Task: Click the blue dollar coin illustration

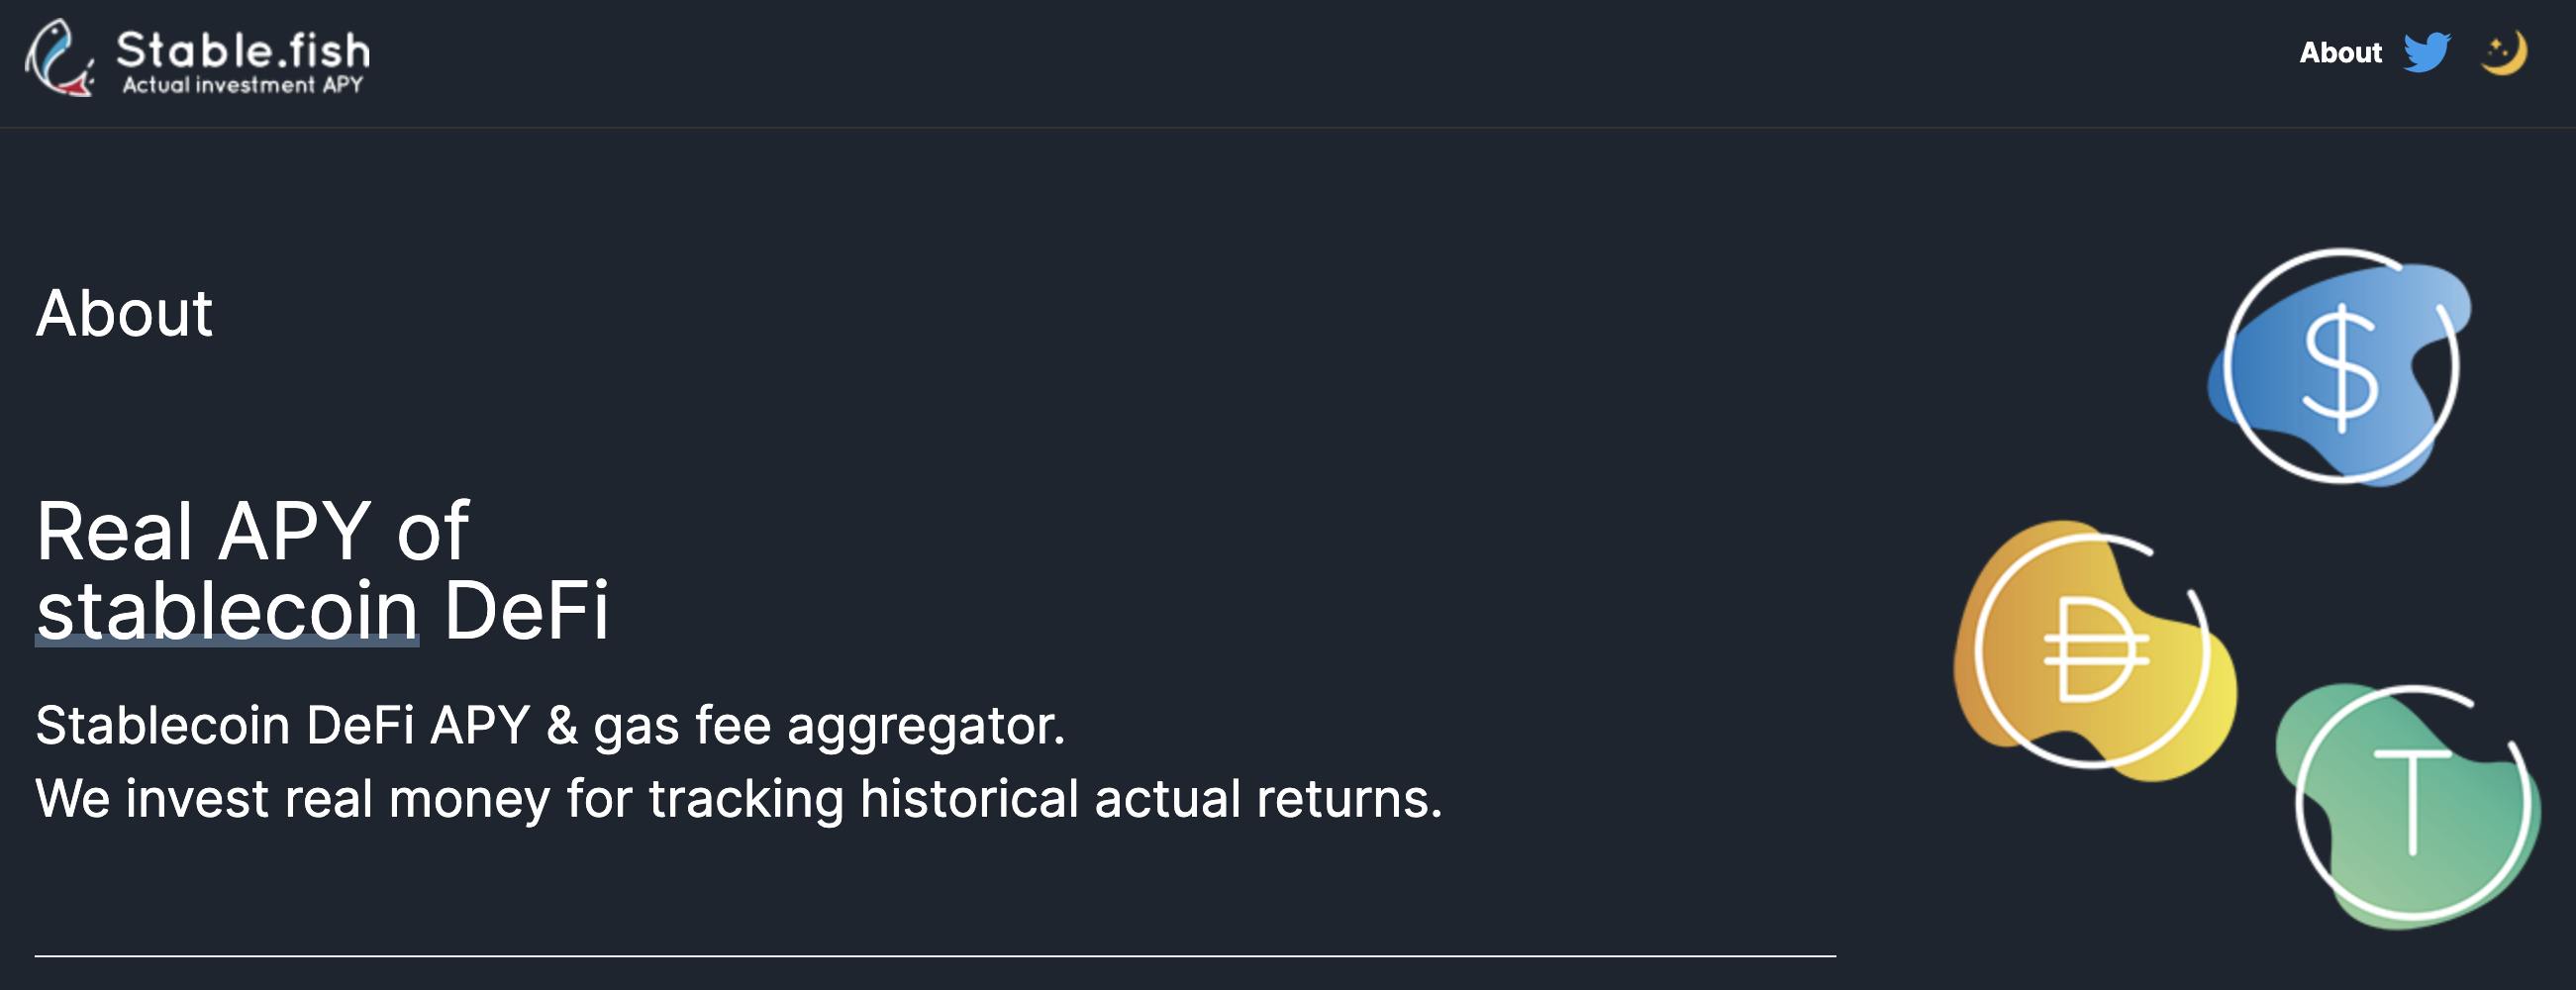Action: point(2340,367)
